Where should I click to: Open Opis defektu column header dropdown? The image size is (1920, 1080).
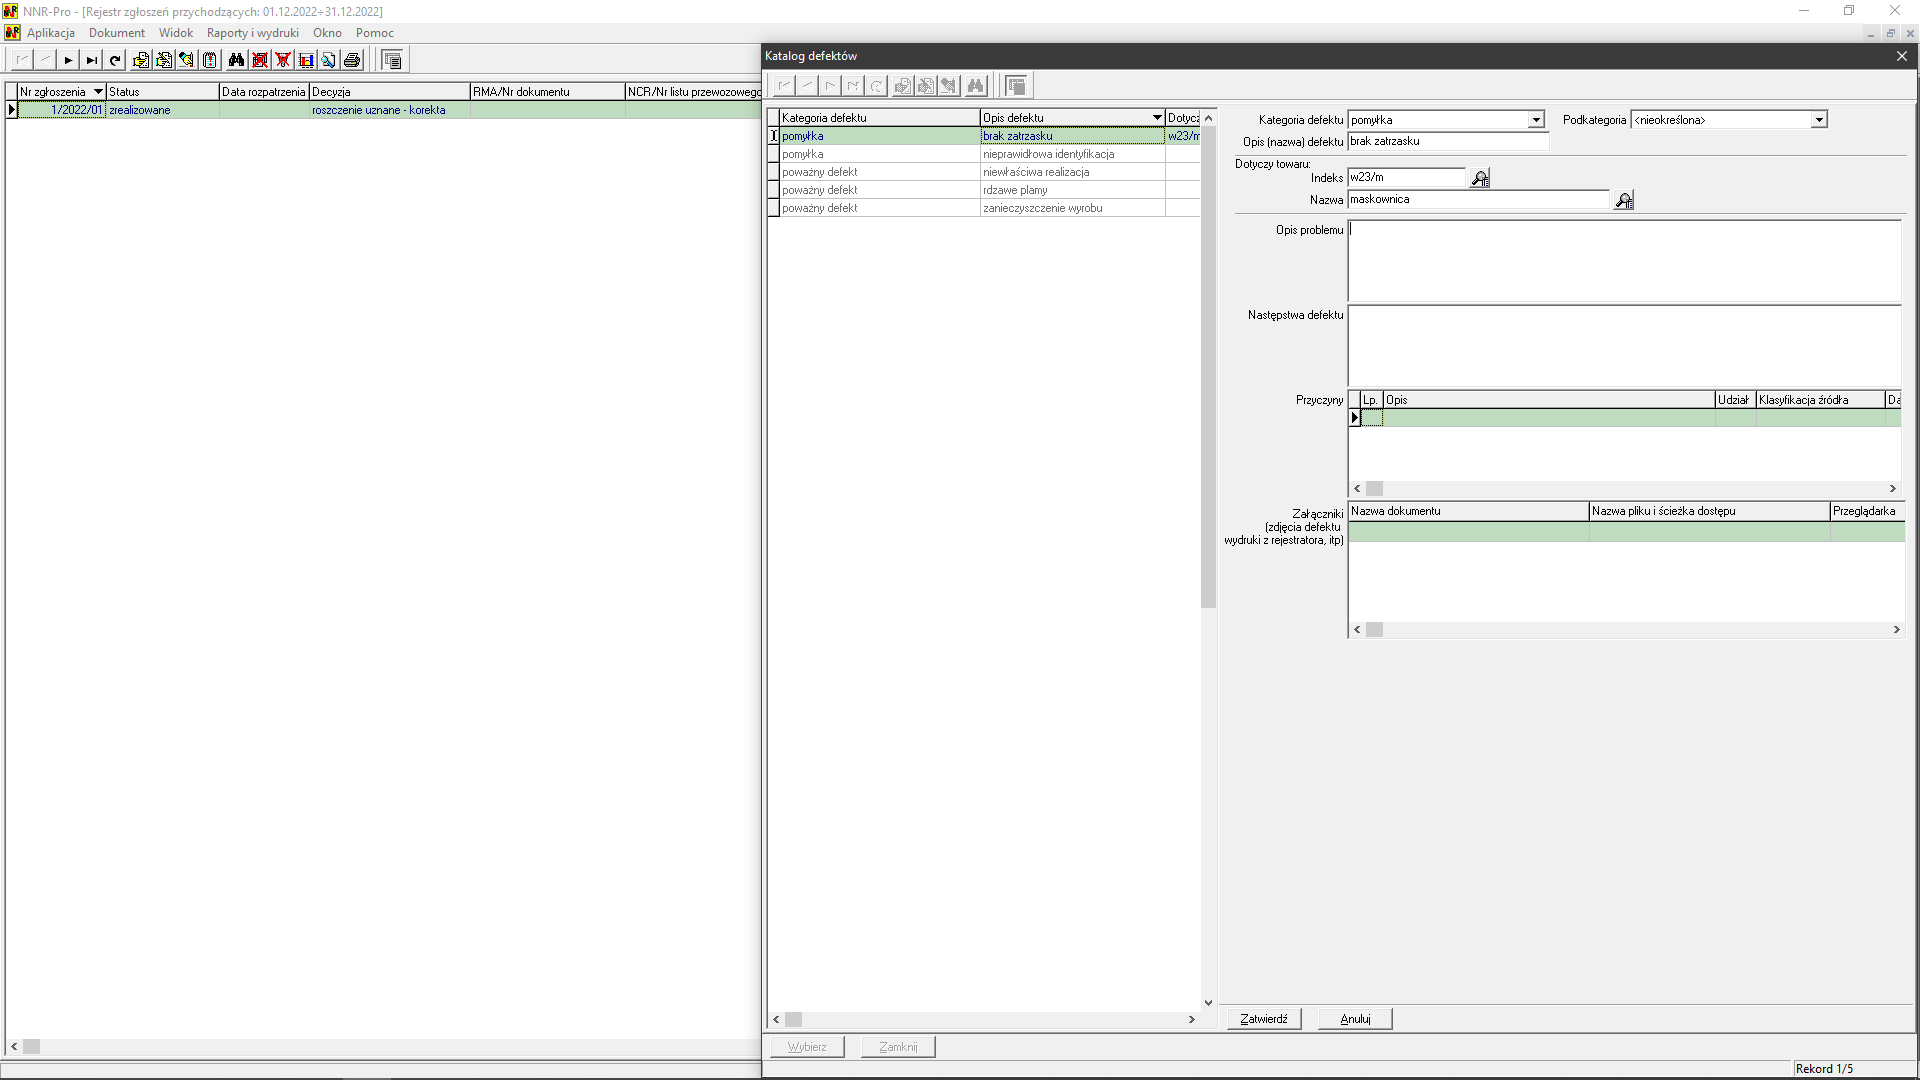pos(1157,118)
